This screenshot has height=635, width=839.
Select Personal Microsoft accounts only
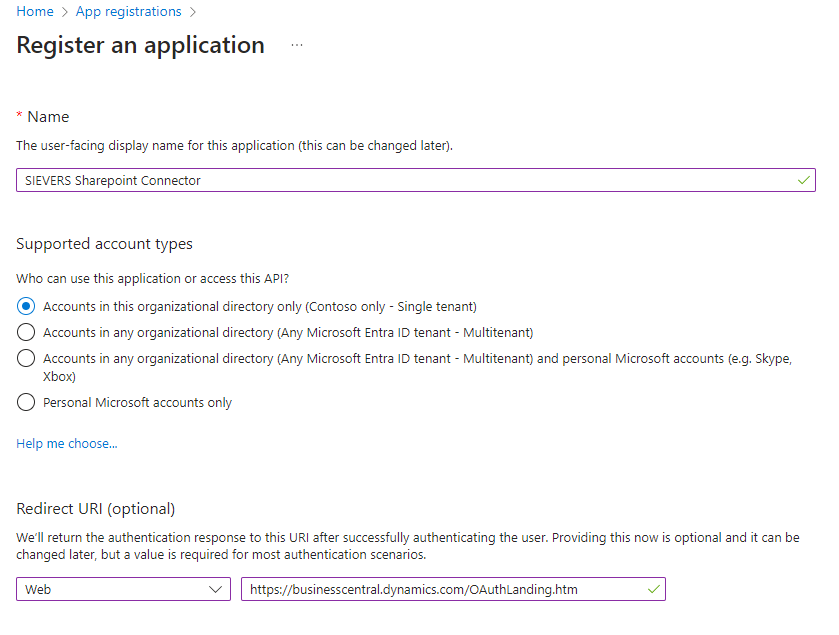[x=25, y=402]
